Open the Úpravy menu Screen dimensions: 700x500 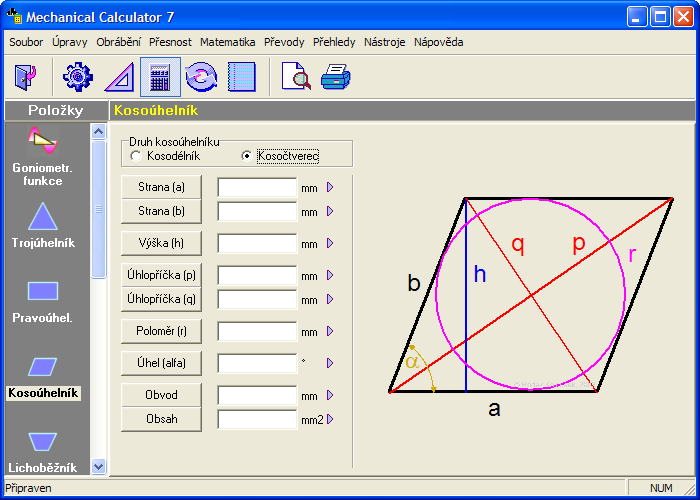pos(70,42)
